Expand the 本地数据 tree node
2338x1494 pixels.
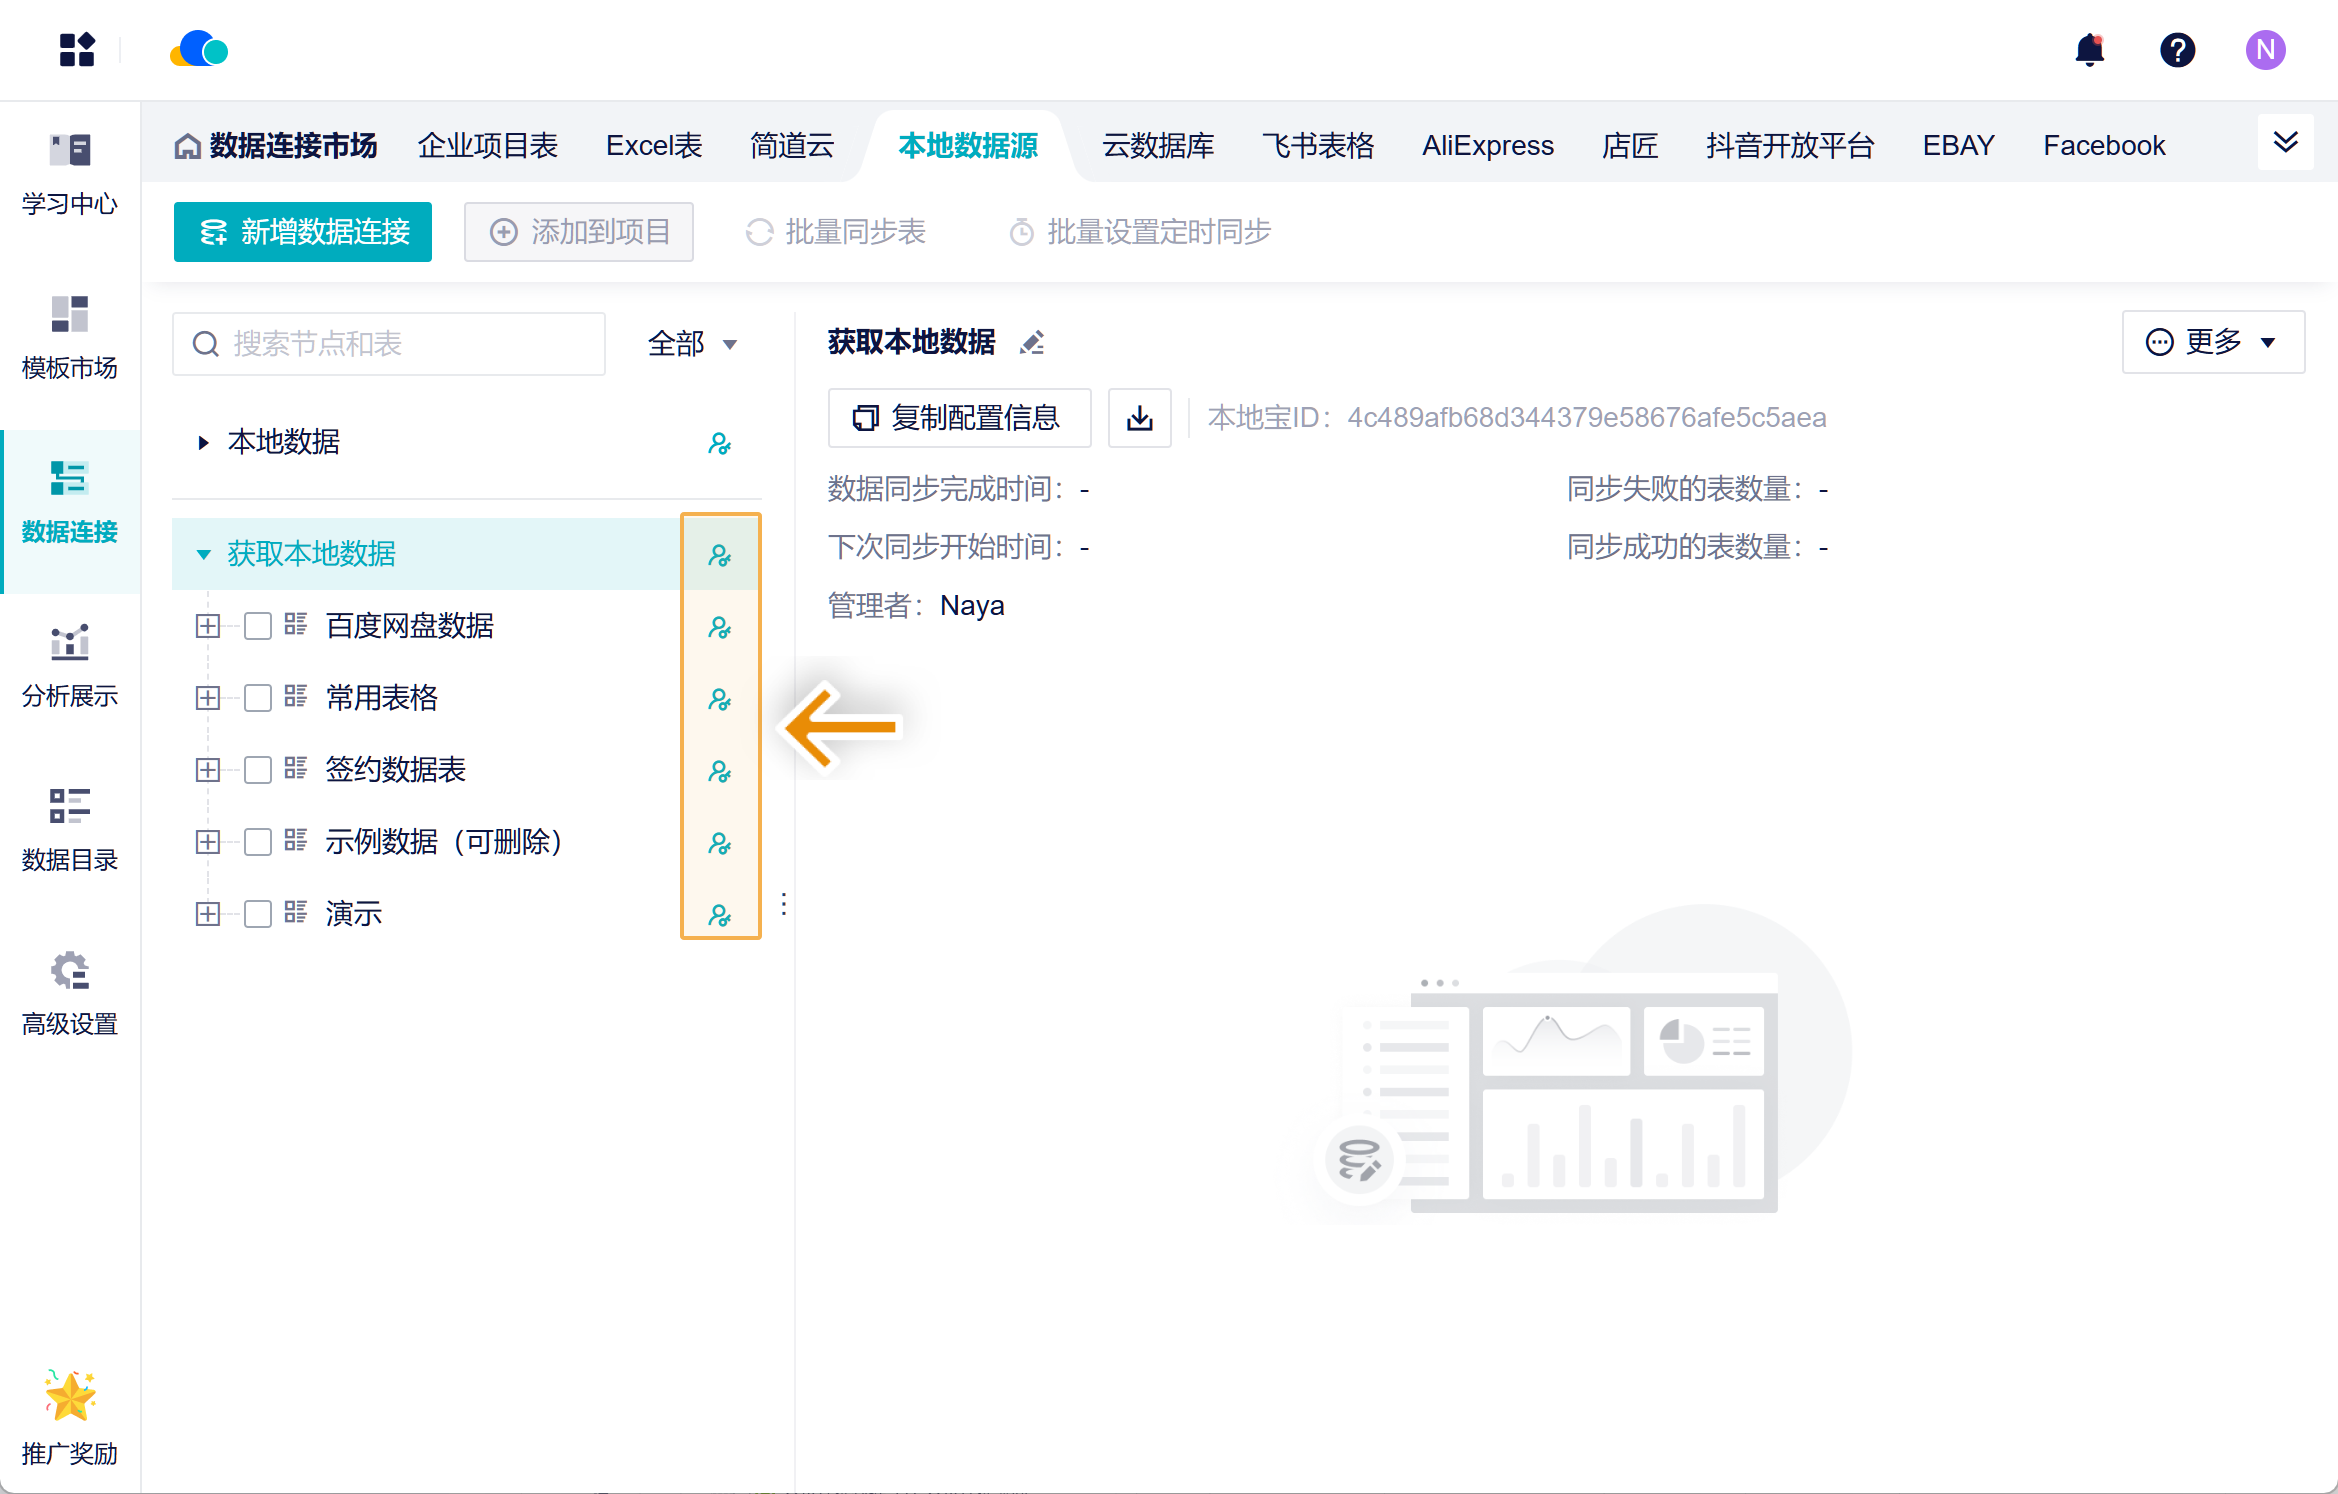tap(203, 442)
